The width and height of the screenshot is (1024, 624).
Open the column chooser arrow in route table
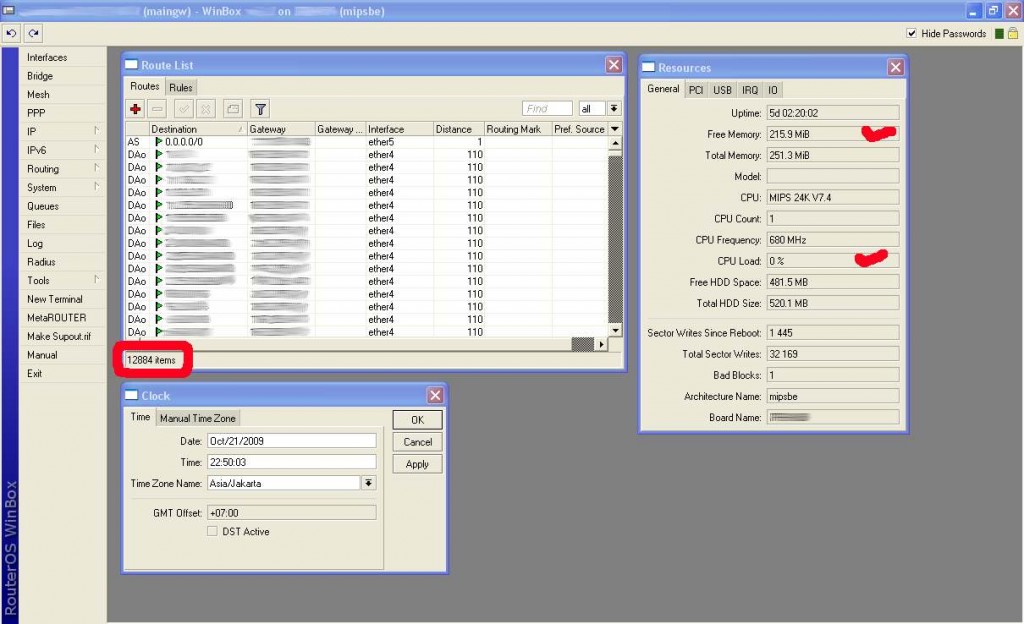point(615,129)
